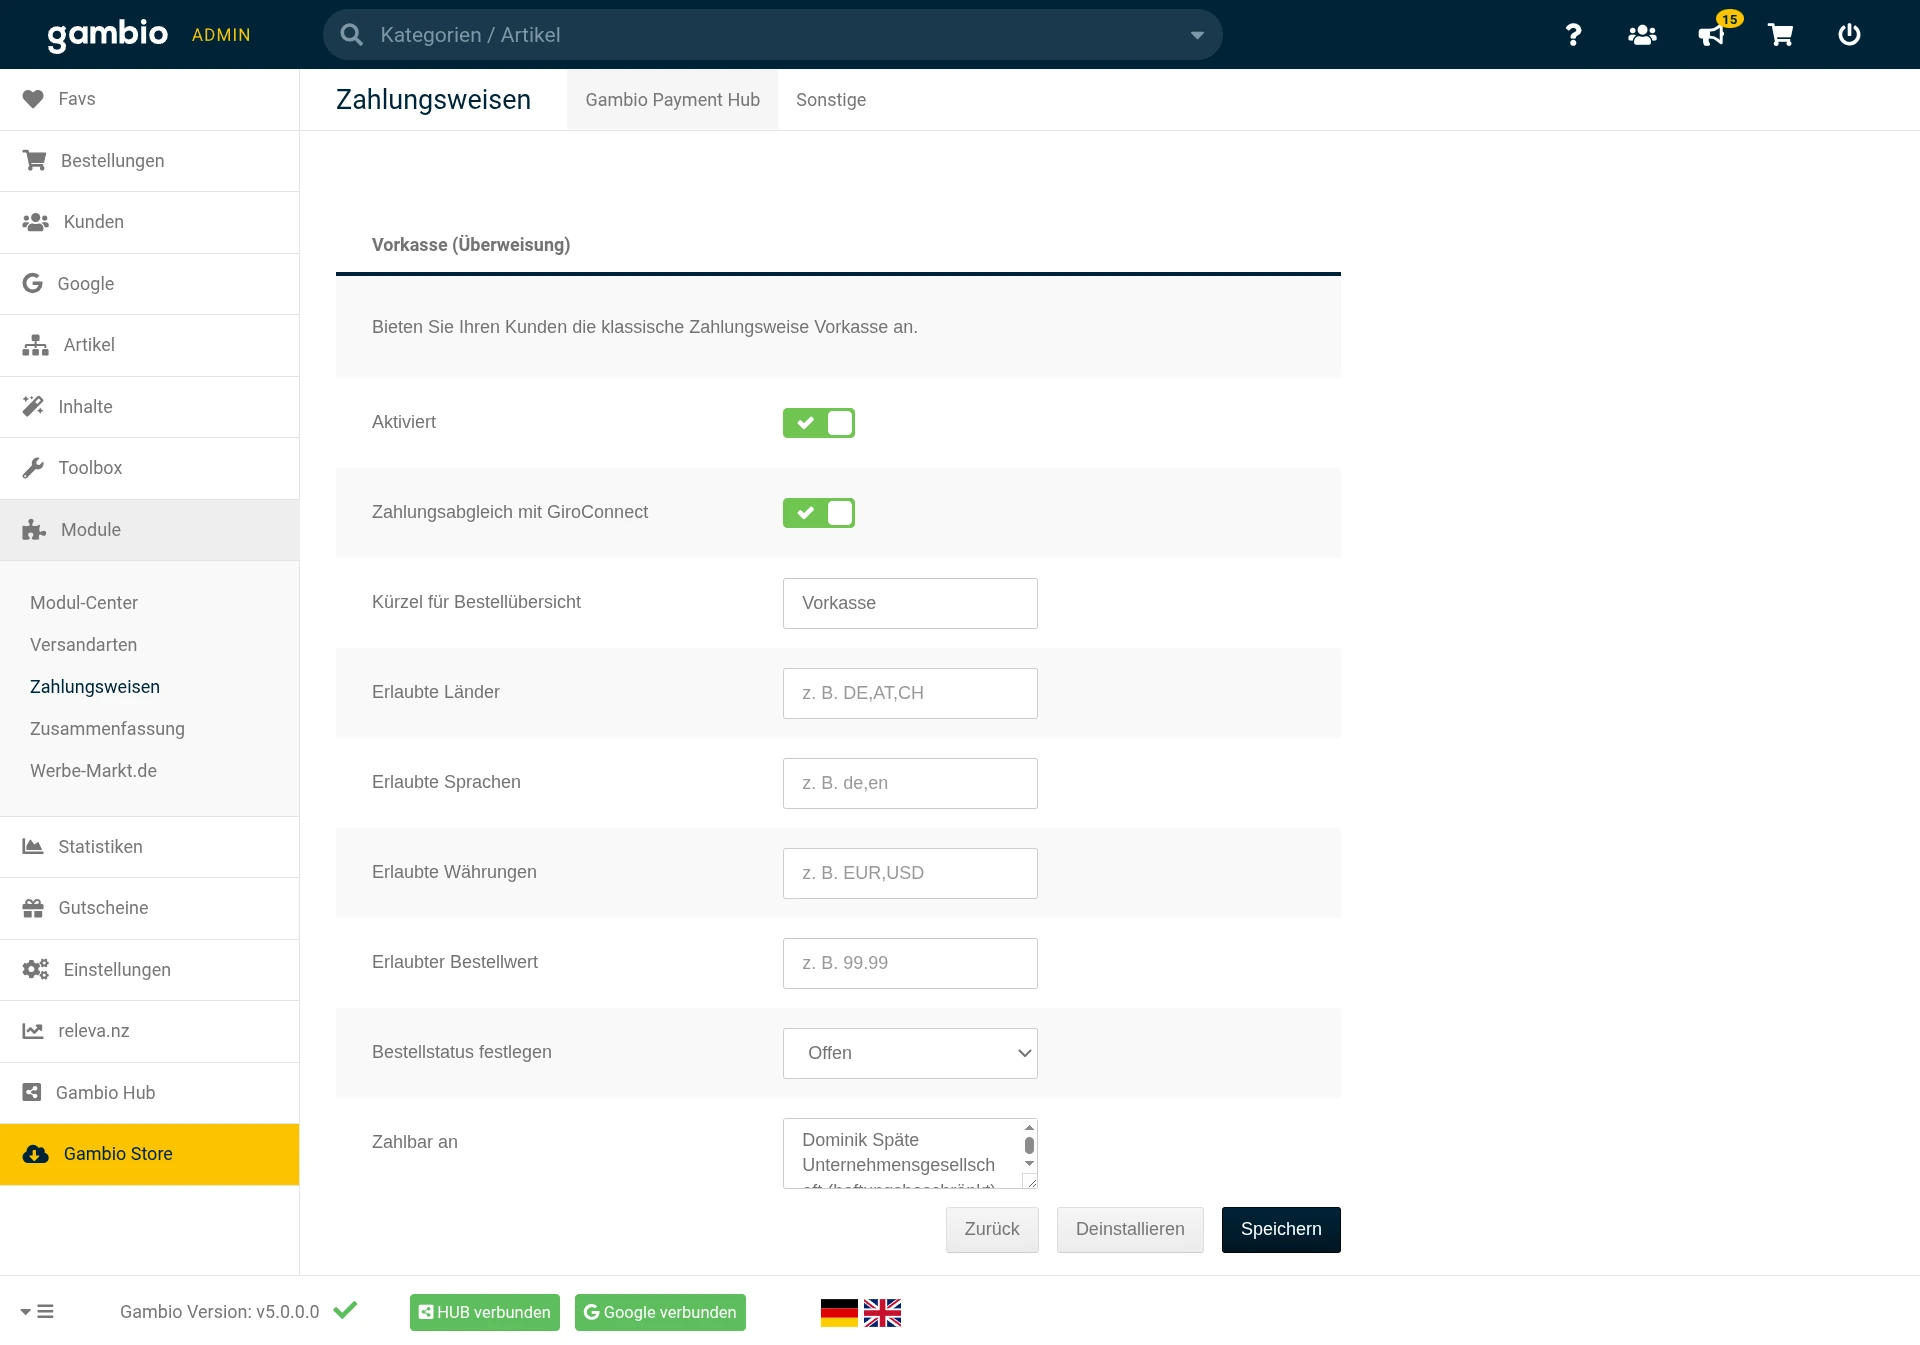Click the Deinstallieren button
This screenshot has height=1345, width=1920.
[1129, 1229]
